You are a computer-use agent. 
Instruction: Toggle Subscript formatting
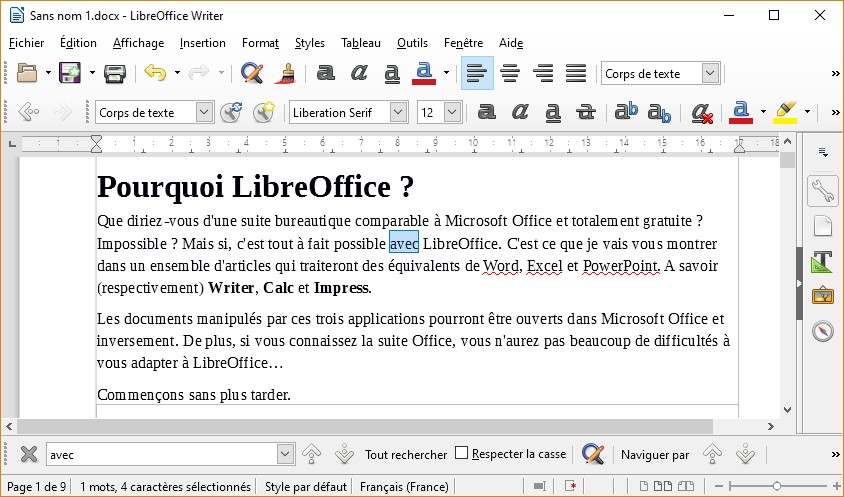click(x=659, y=113)
